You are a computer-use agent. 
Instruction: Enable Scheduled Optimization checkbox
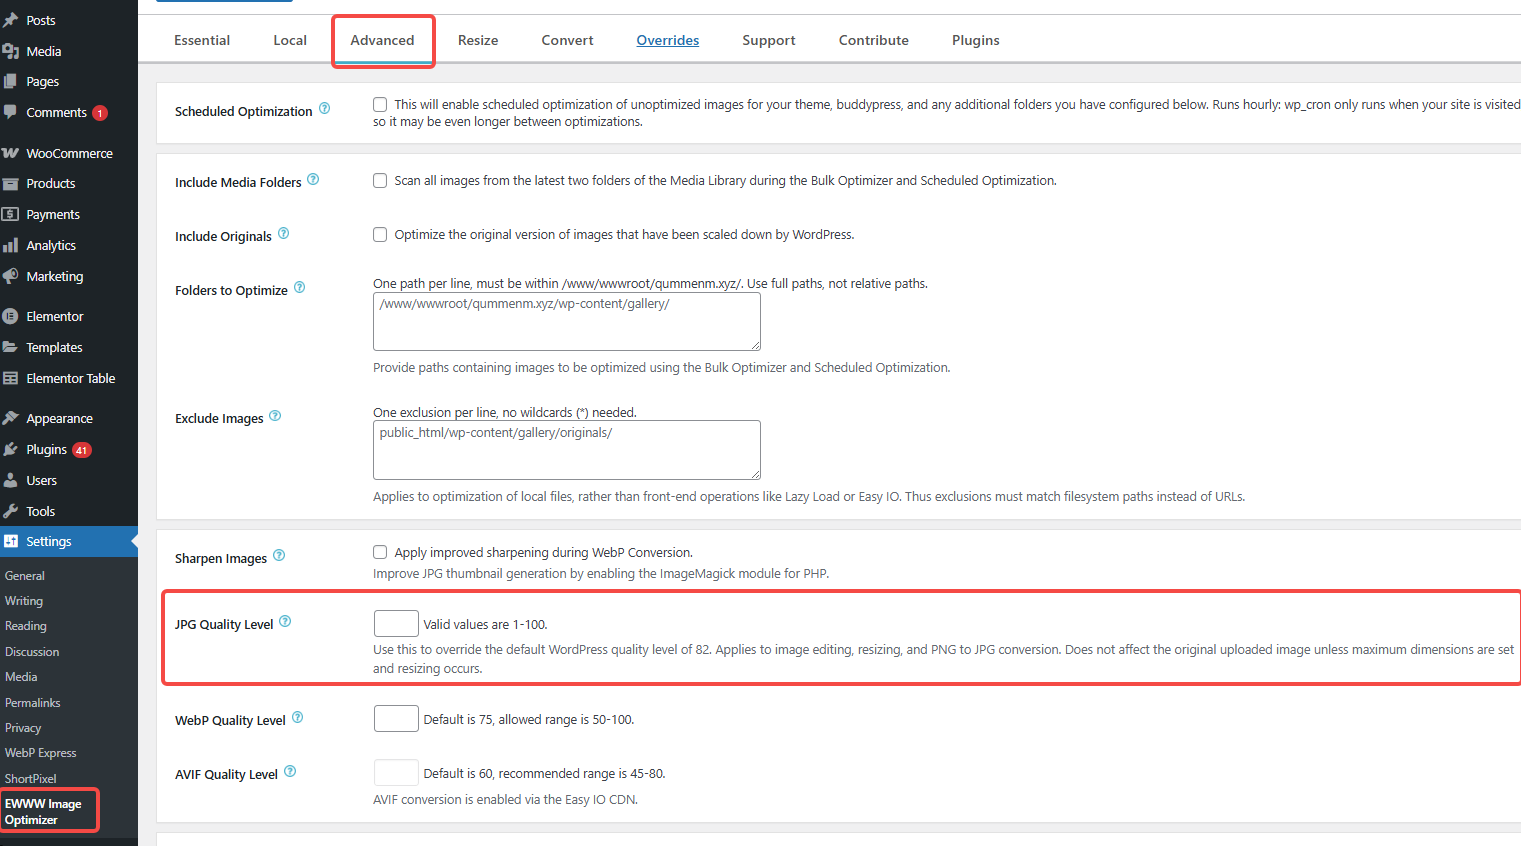pyautogui.click(x=380, y=104)
